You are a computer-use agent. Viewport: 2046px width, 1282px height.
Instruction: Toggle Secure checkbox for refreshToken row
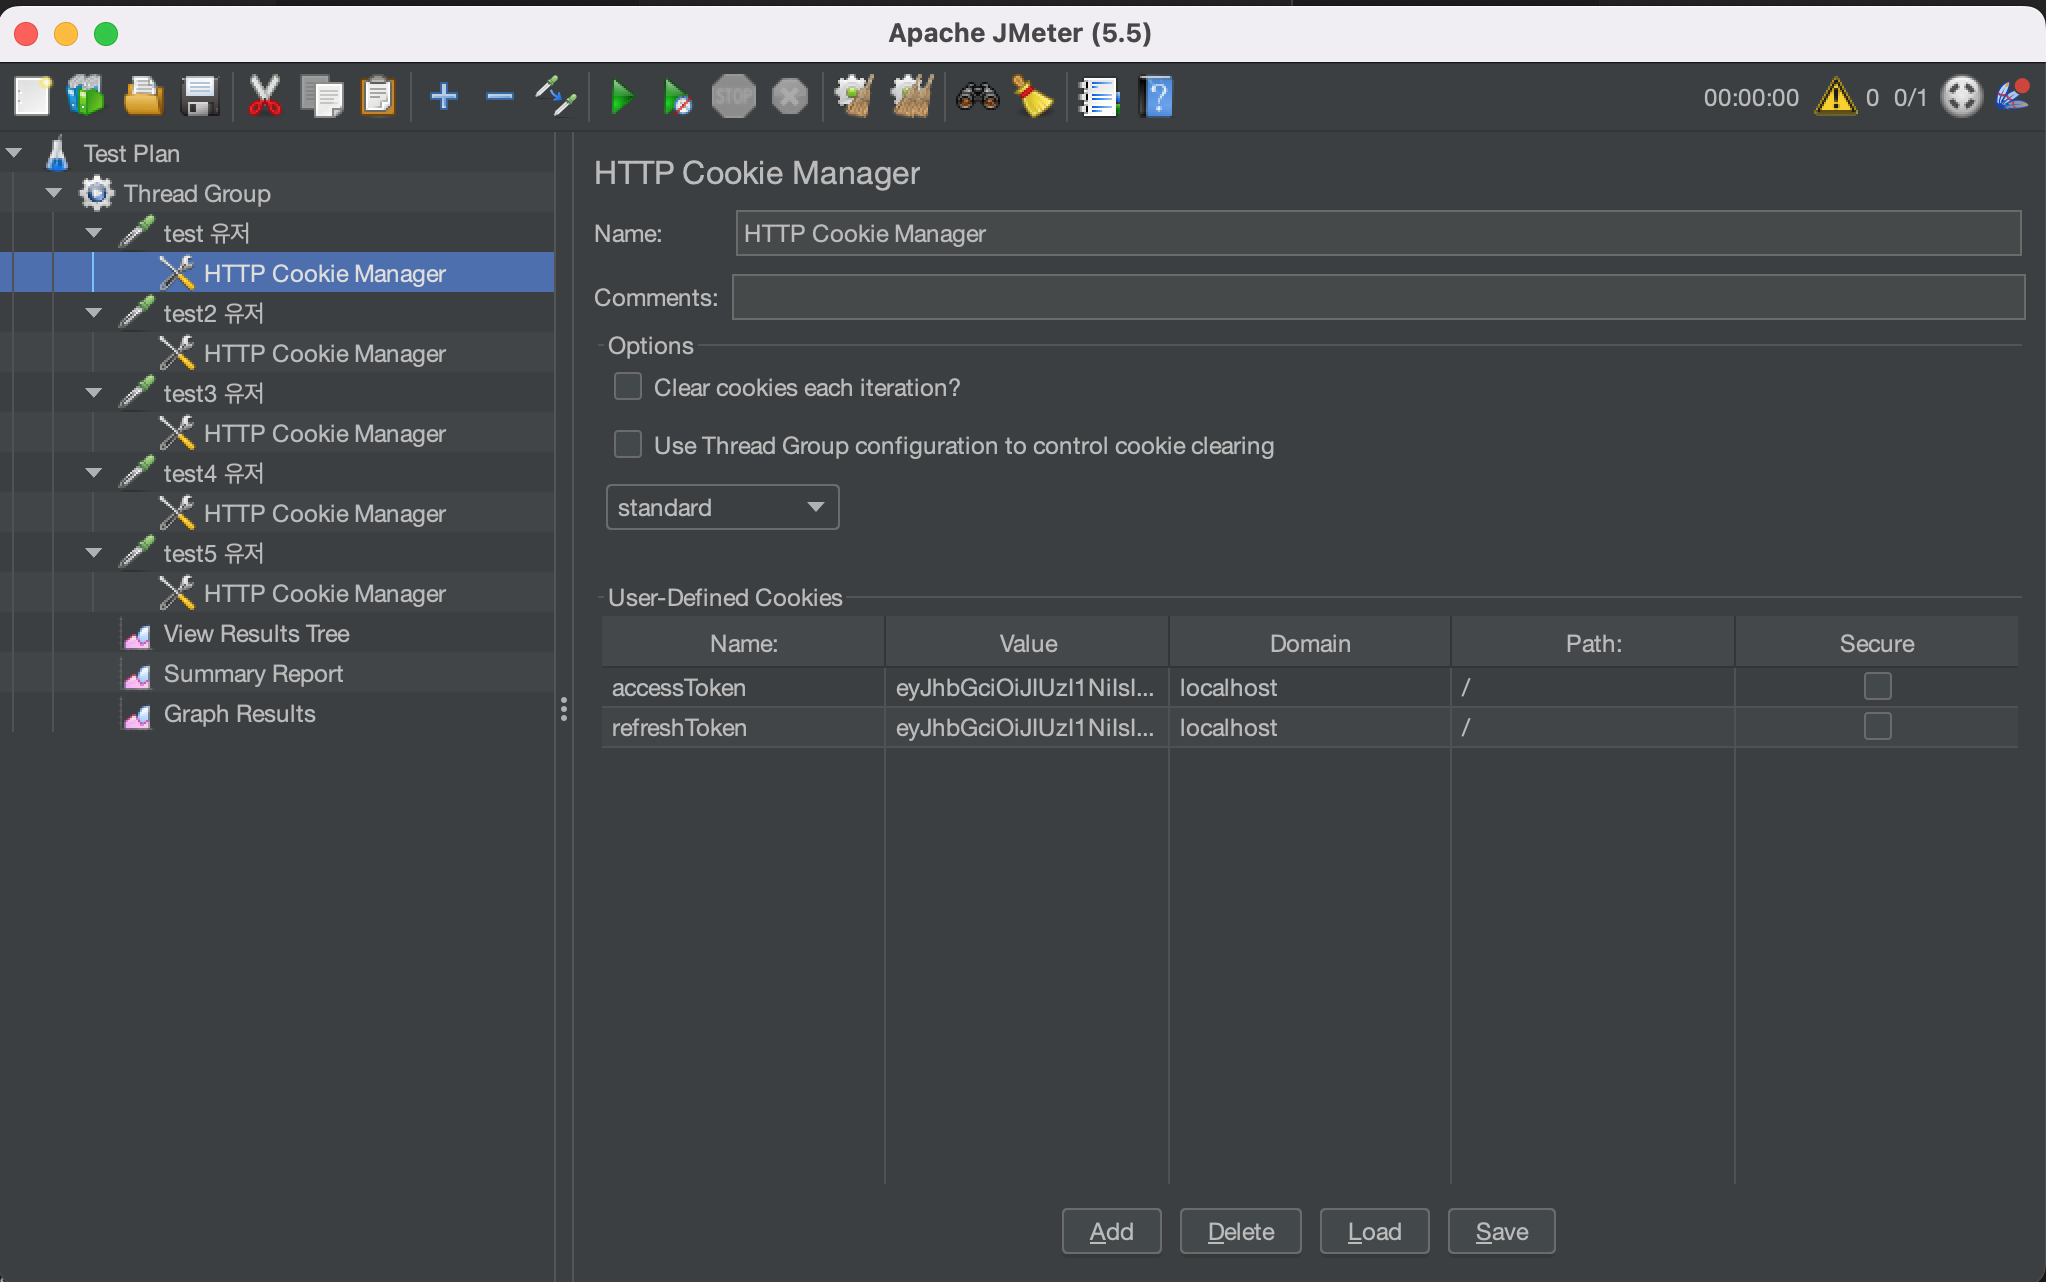1877,726
